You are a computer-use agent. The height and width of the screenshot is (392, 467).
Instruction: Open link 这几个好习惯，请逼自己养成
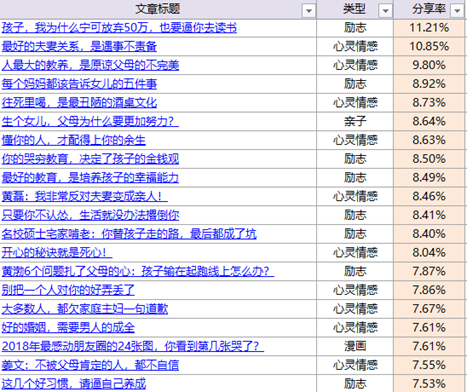74,384
